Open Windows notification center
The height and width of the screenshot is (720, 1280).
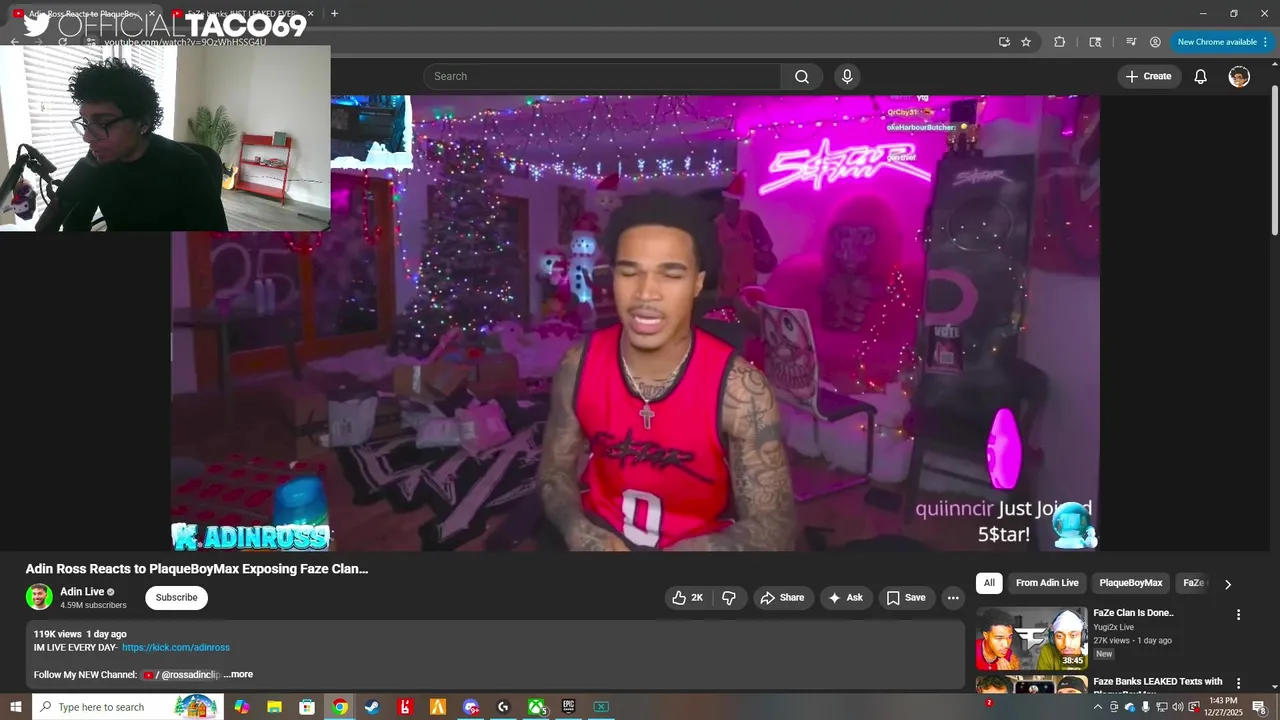tap(1259, 707)
